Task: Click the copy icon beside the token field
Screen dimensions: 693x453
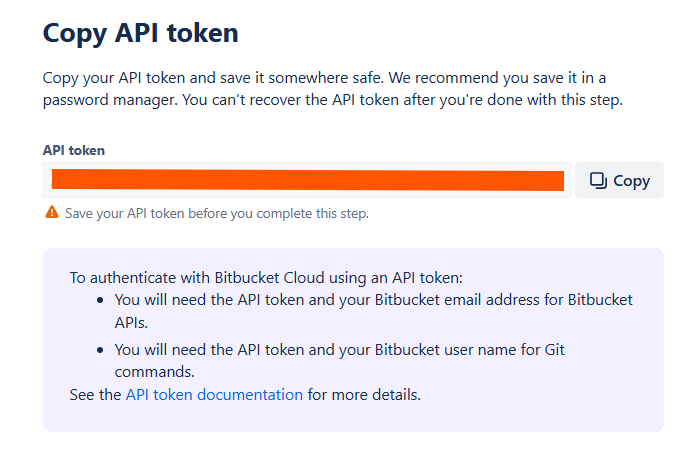Action: click(x=598, y=181)
